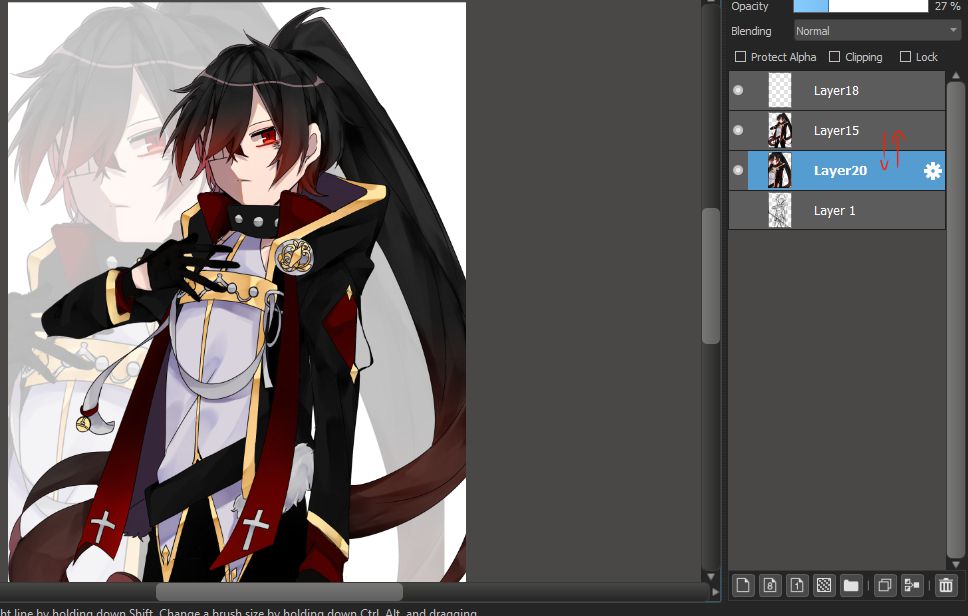The image size is (968, 616).
Task: Hide Layer15 using its visibility dot
Action: 738,131
